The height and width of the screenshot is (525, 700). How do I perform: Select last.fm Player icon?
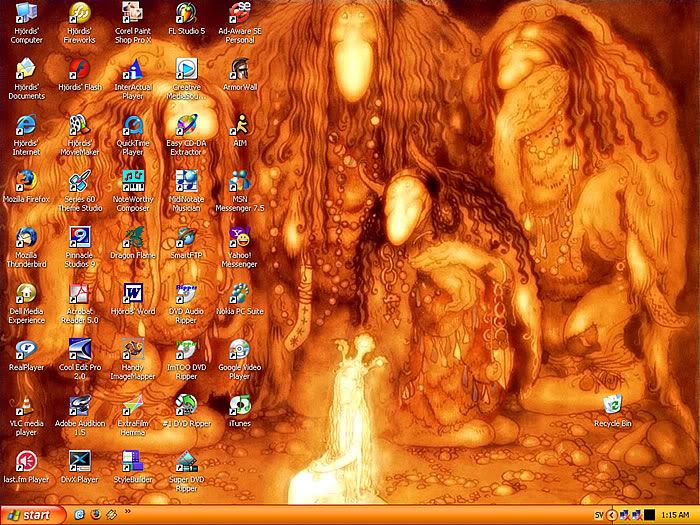tap(26, 462)
